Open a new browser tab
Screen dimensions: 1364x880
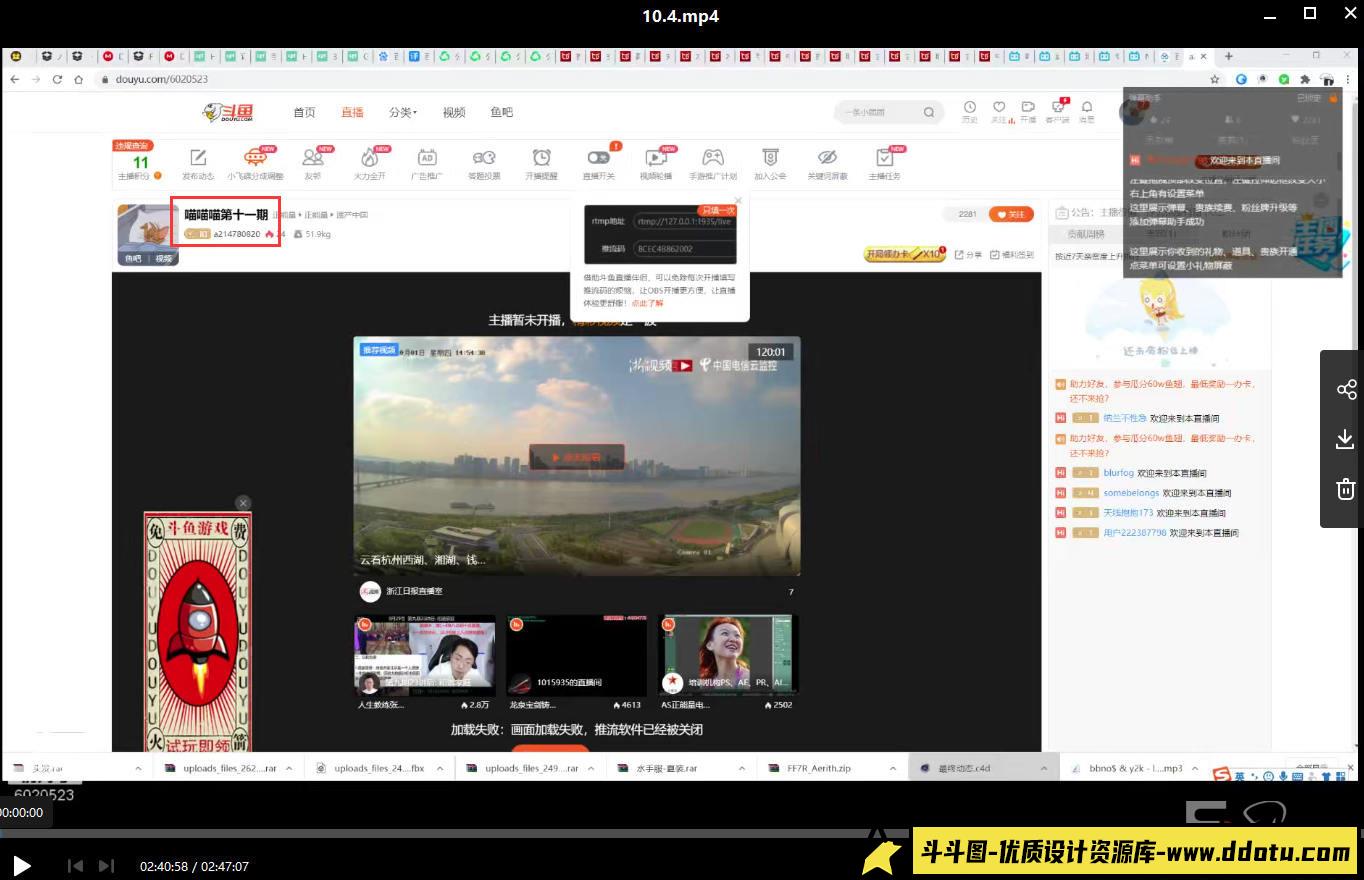(1229, 56)
